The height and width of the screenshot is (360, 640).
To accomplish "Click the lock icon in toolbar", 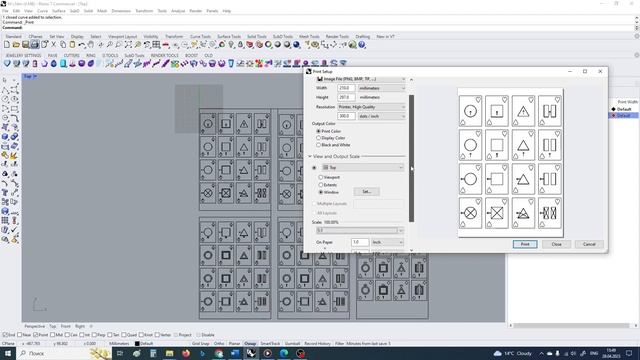I will [240, 44].
